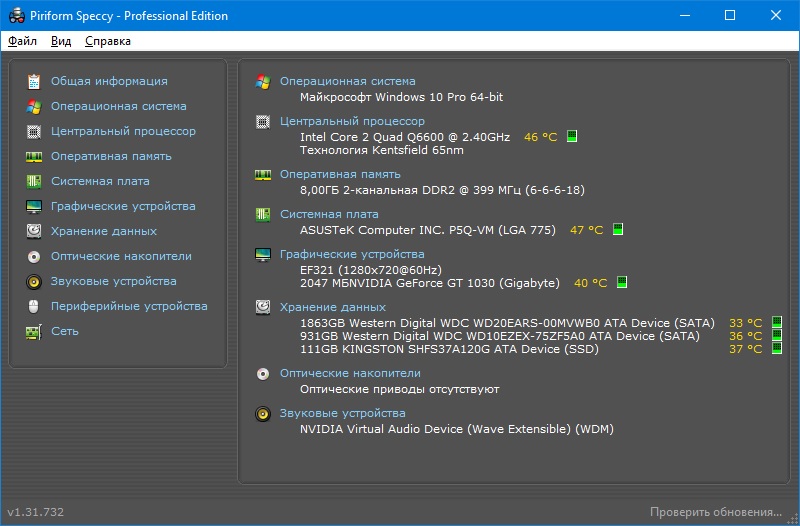Click the network card icon beside Сеть
The image size is (800, 526).
tap(34, 332)
